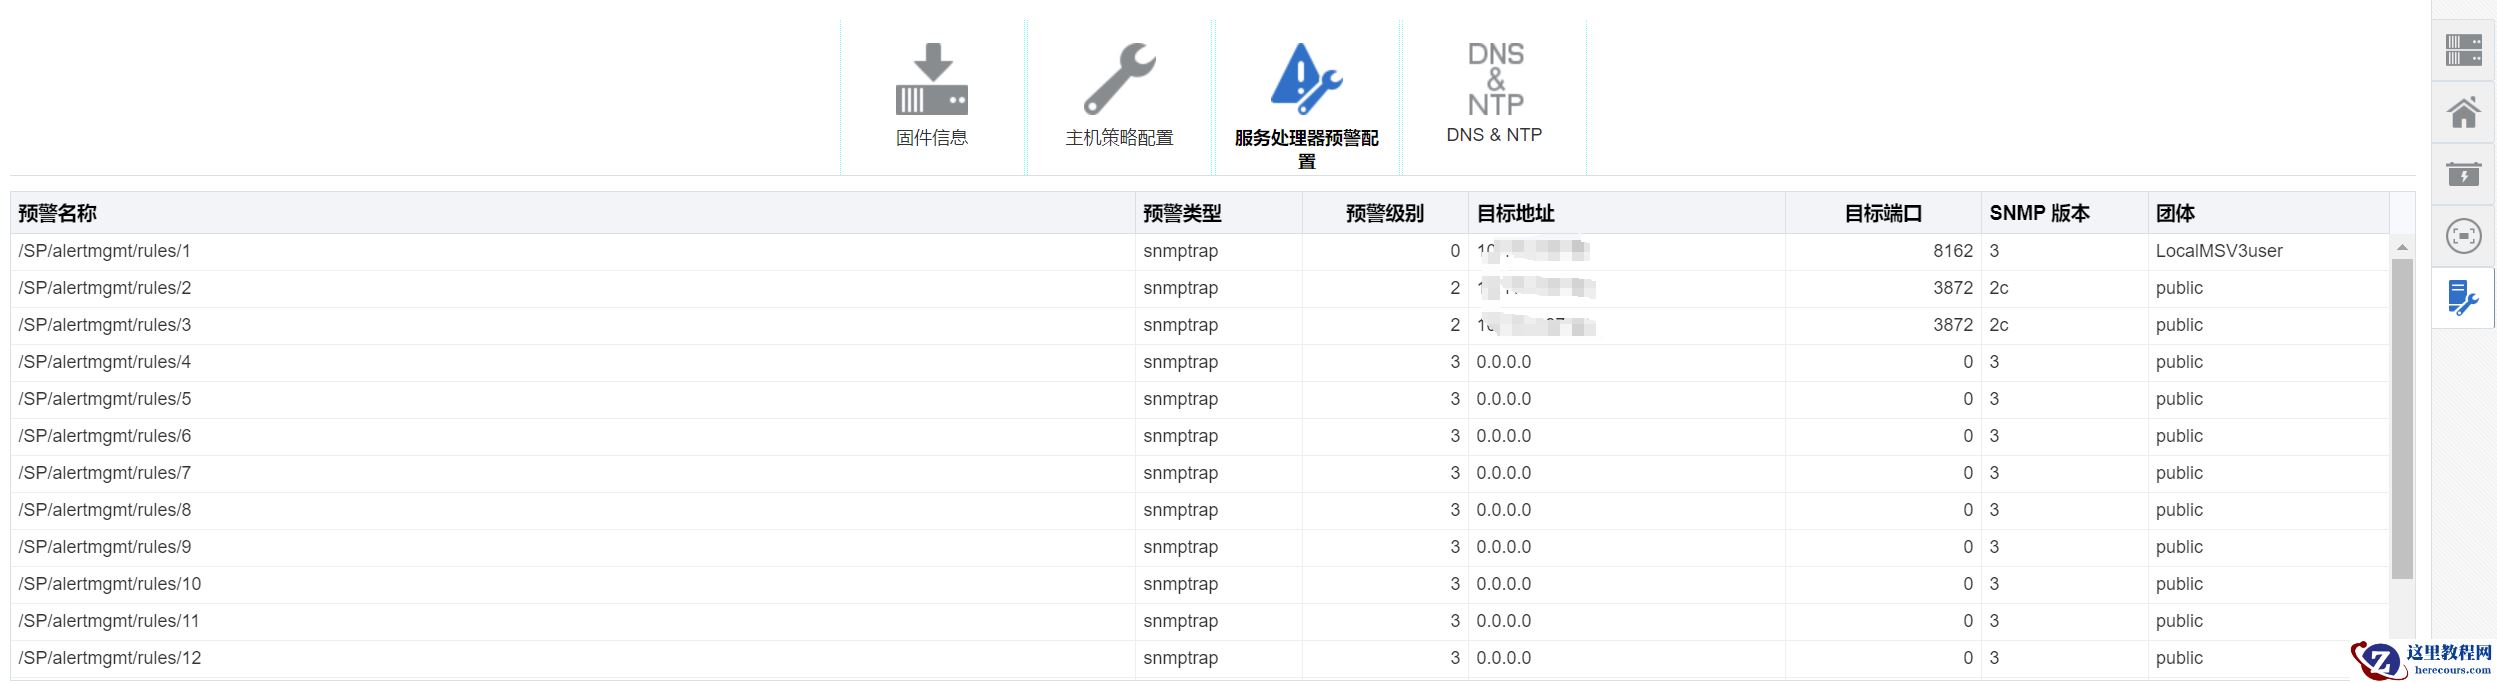Click alert level 2 in rules/2 row
Screen dimensions: 2497x682
(1455, 288)
